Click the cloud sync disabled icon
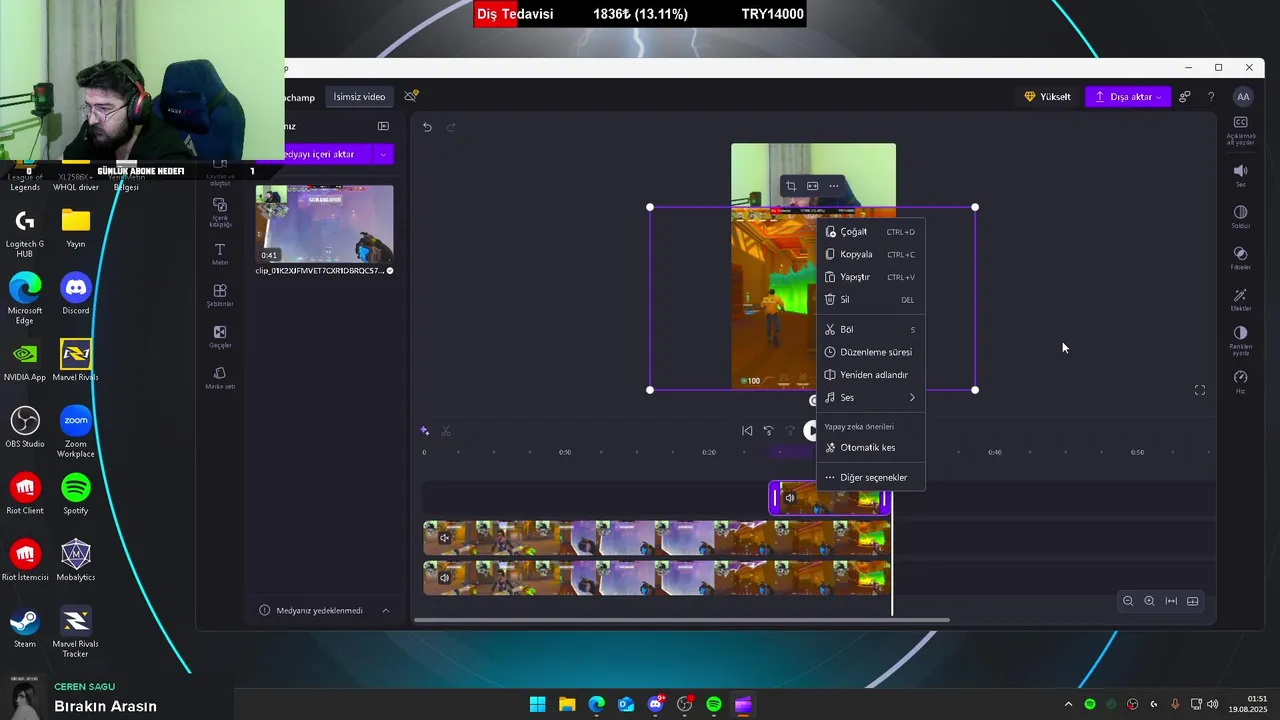The width and height of the screenshot is (1280, 720). coord(411,96)
